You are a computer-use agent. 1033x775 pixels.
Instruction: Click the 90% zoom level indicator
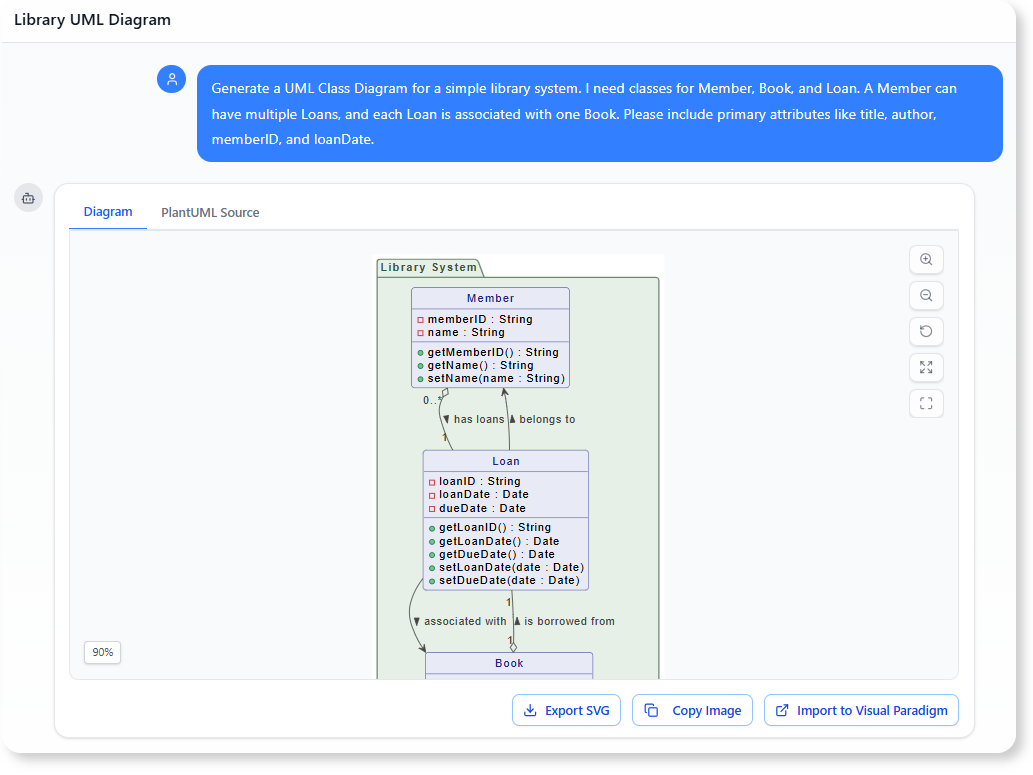102,652
